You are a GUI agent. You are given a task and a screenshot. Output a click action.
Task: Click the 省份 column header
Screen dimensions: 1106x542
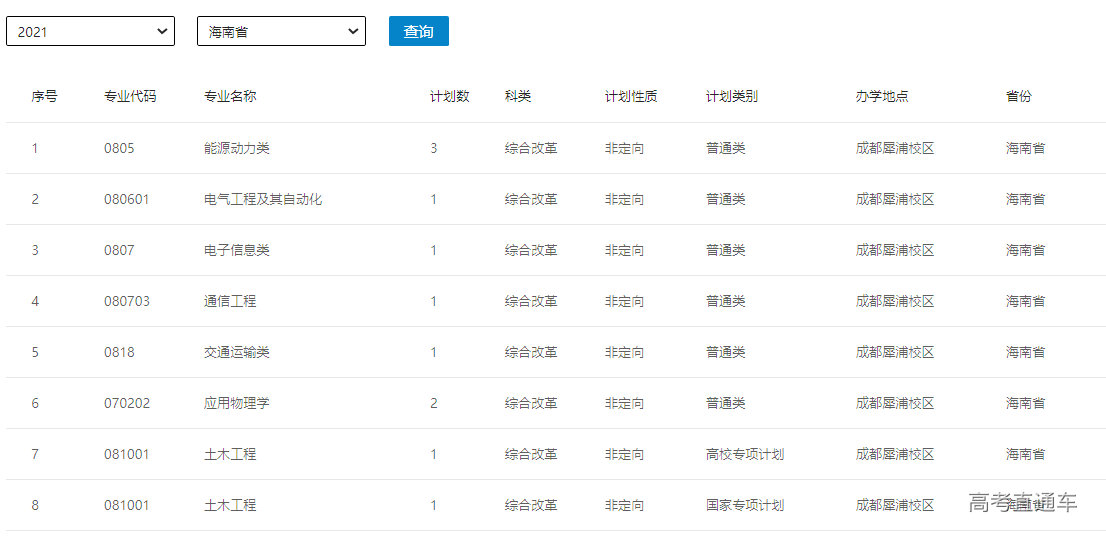tap(1018, 97)
